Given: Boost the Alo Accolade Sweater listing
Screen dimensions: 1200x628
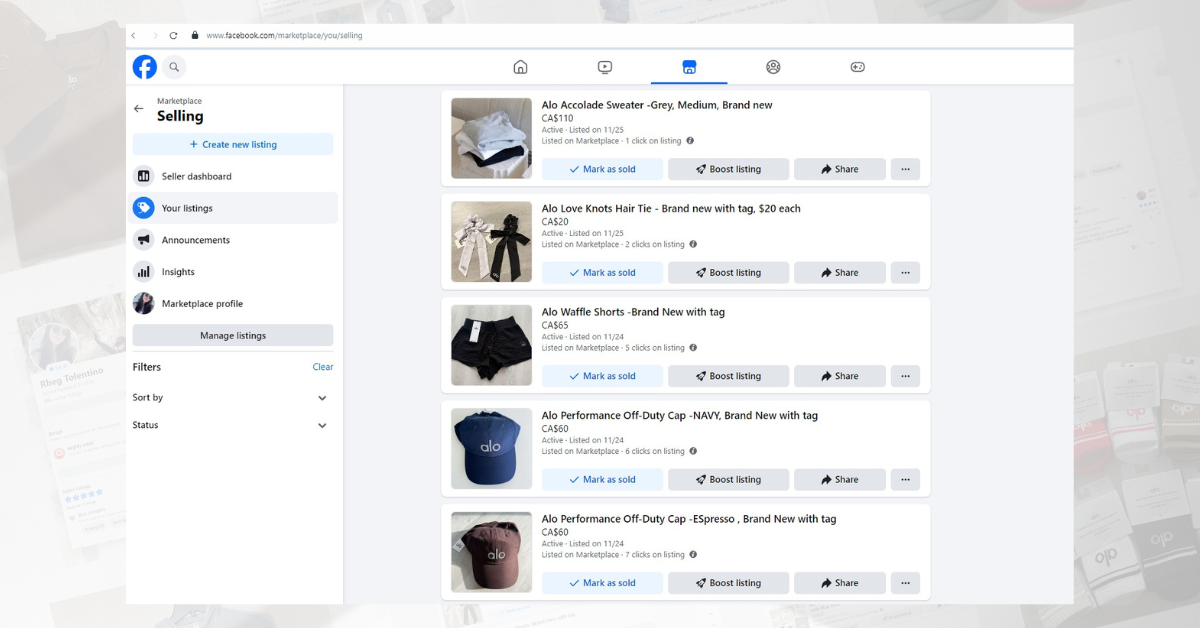Looking at the screenshot, I should point(728,169).
